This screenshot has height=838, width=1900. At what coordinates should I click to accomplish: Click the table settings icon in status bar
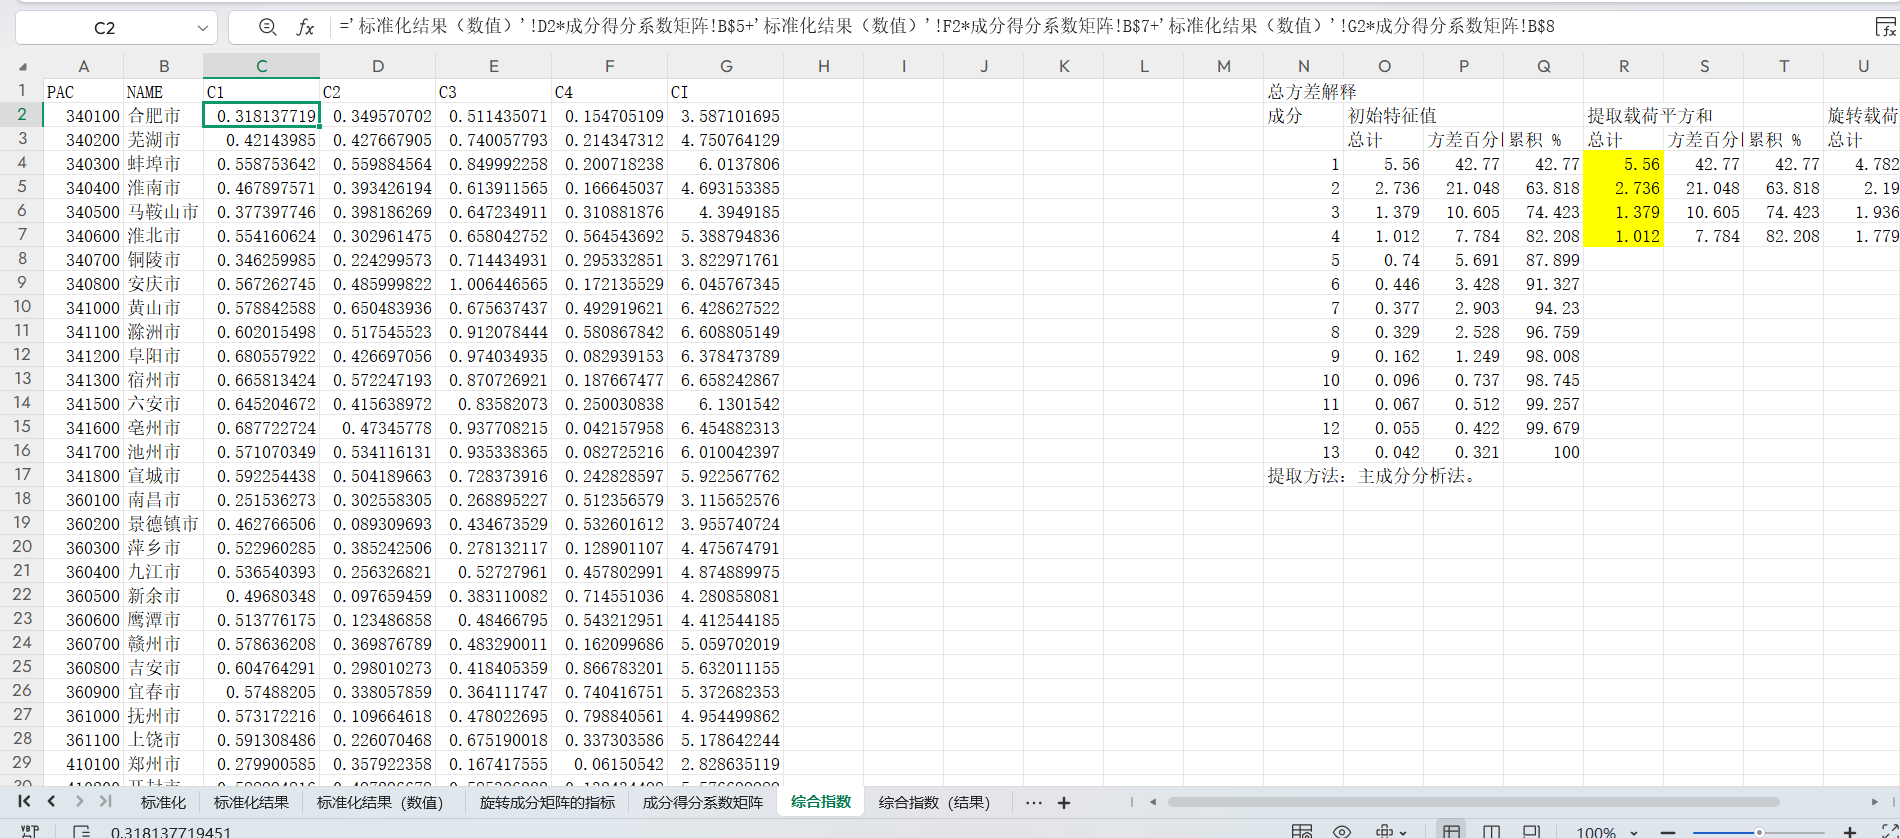point(1301,831)
